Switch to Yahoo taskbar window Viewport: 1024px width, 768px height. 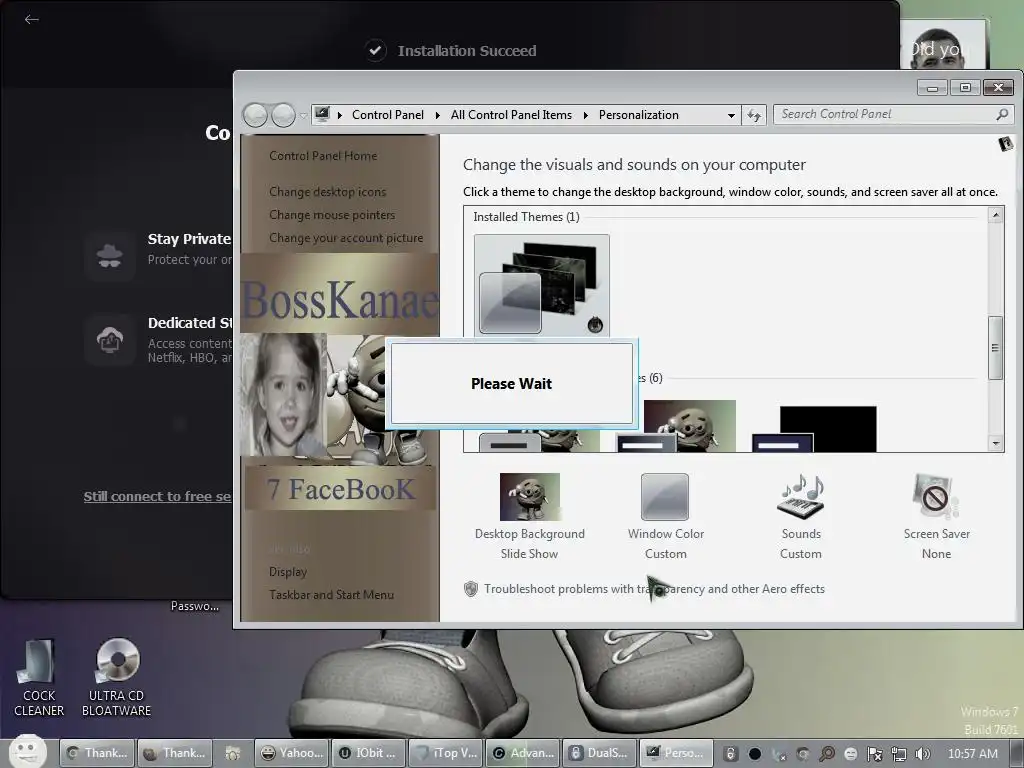coord(291,754)
